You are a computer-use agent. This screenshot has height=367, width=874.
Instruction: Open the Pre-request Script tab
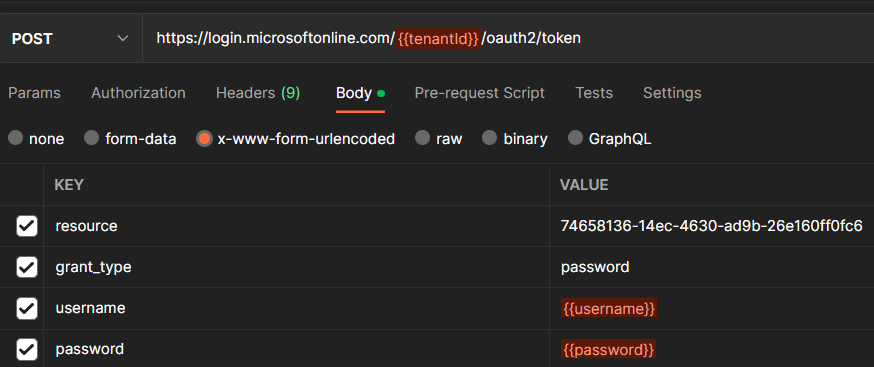(480, 93)
